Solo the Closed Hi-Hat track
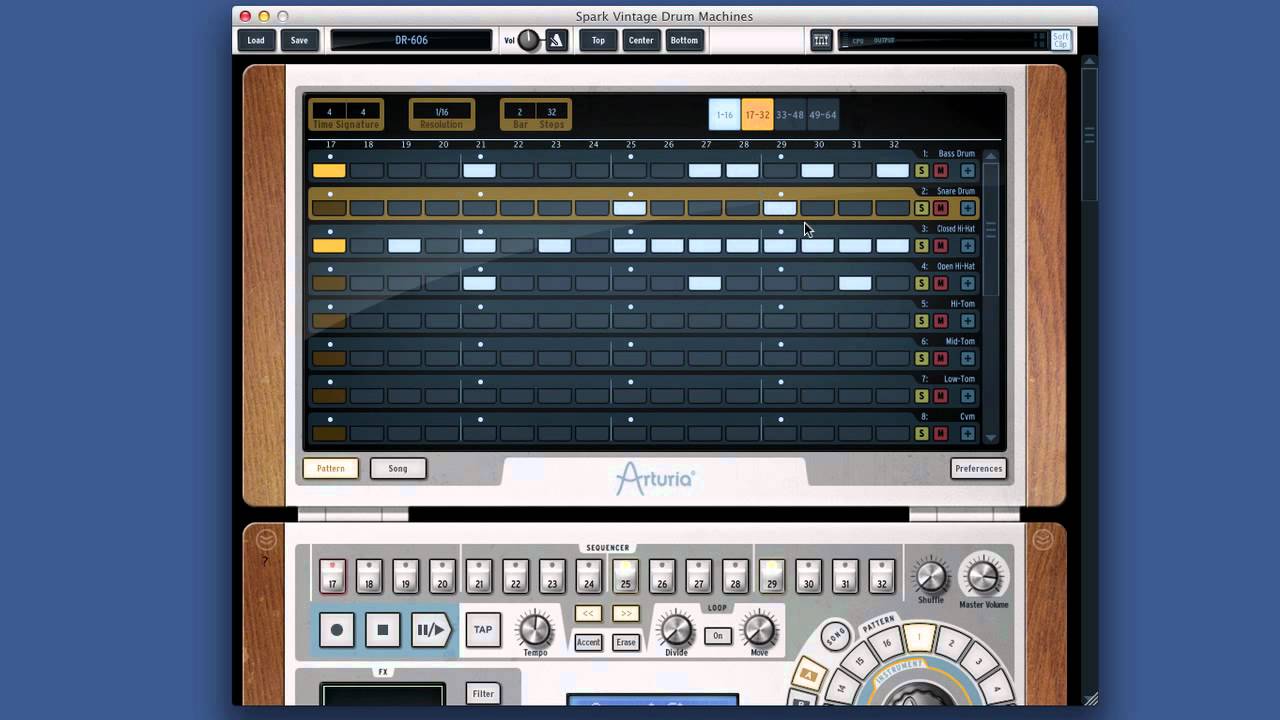This screenshot has width=1280, height=720. (922, 246)
